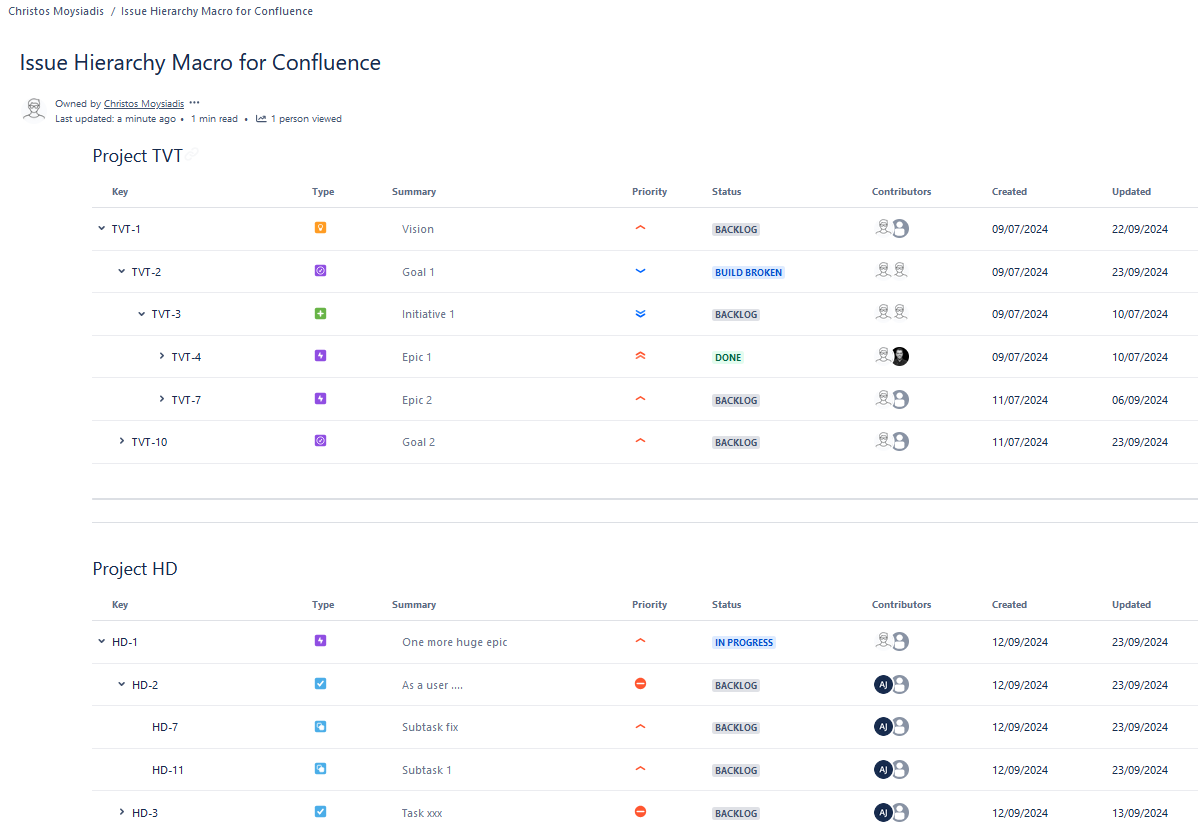Click the blocker priority icon for HD-3
Viewport: 1198px width, 831px height.
(x=640, y=812)
